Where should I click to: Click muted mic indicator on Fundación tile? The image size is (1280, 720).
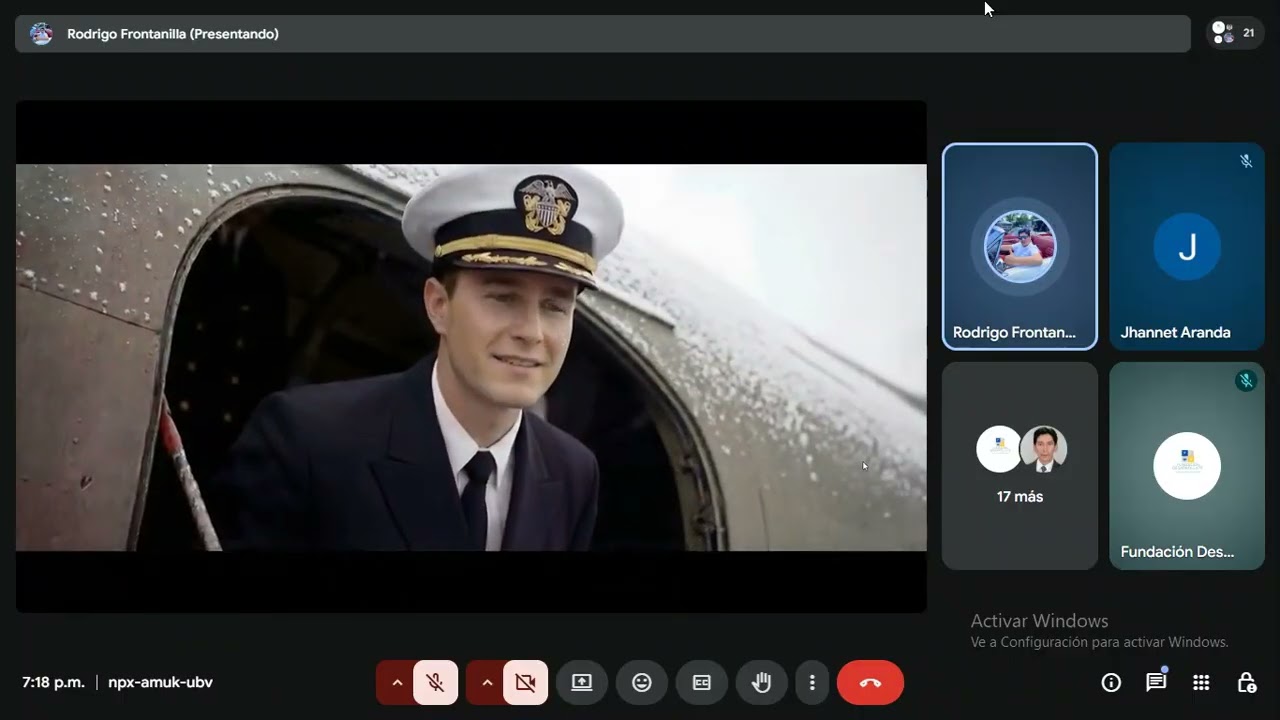click(x=1246, y=380)
